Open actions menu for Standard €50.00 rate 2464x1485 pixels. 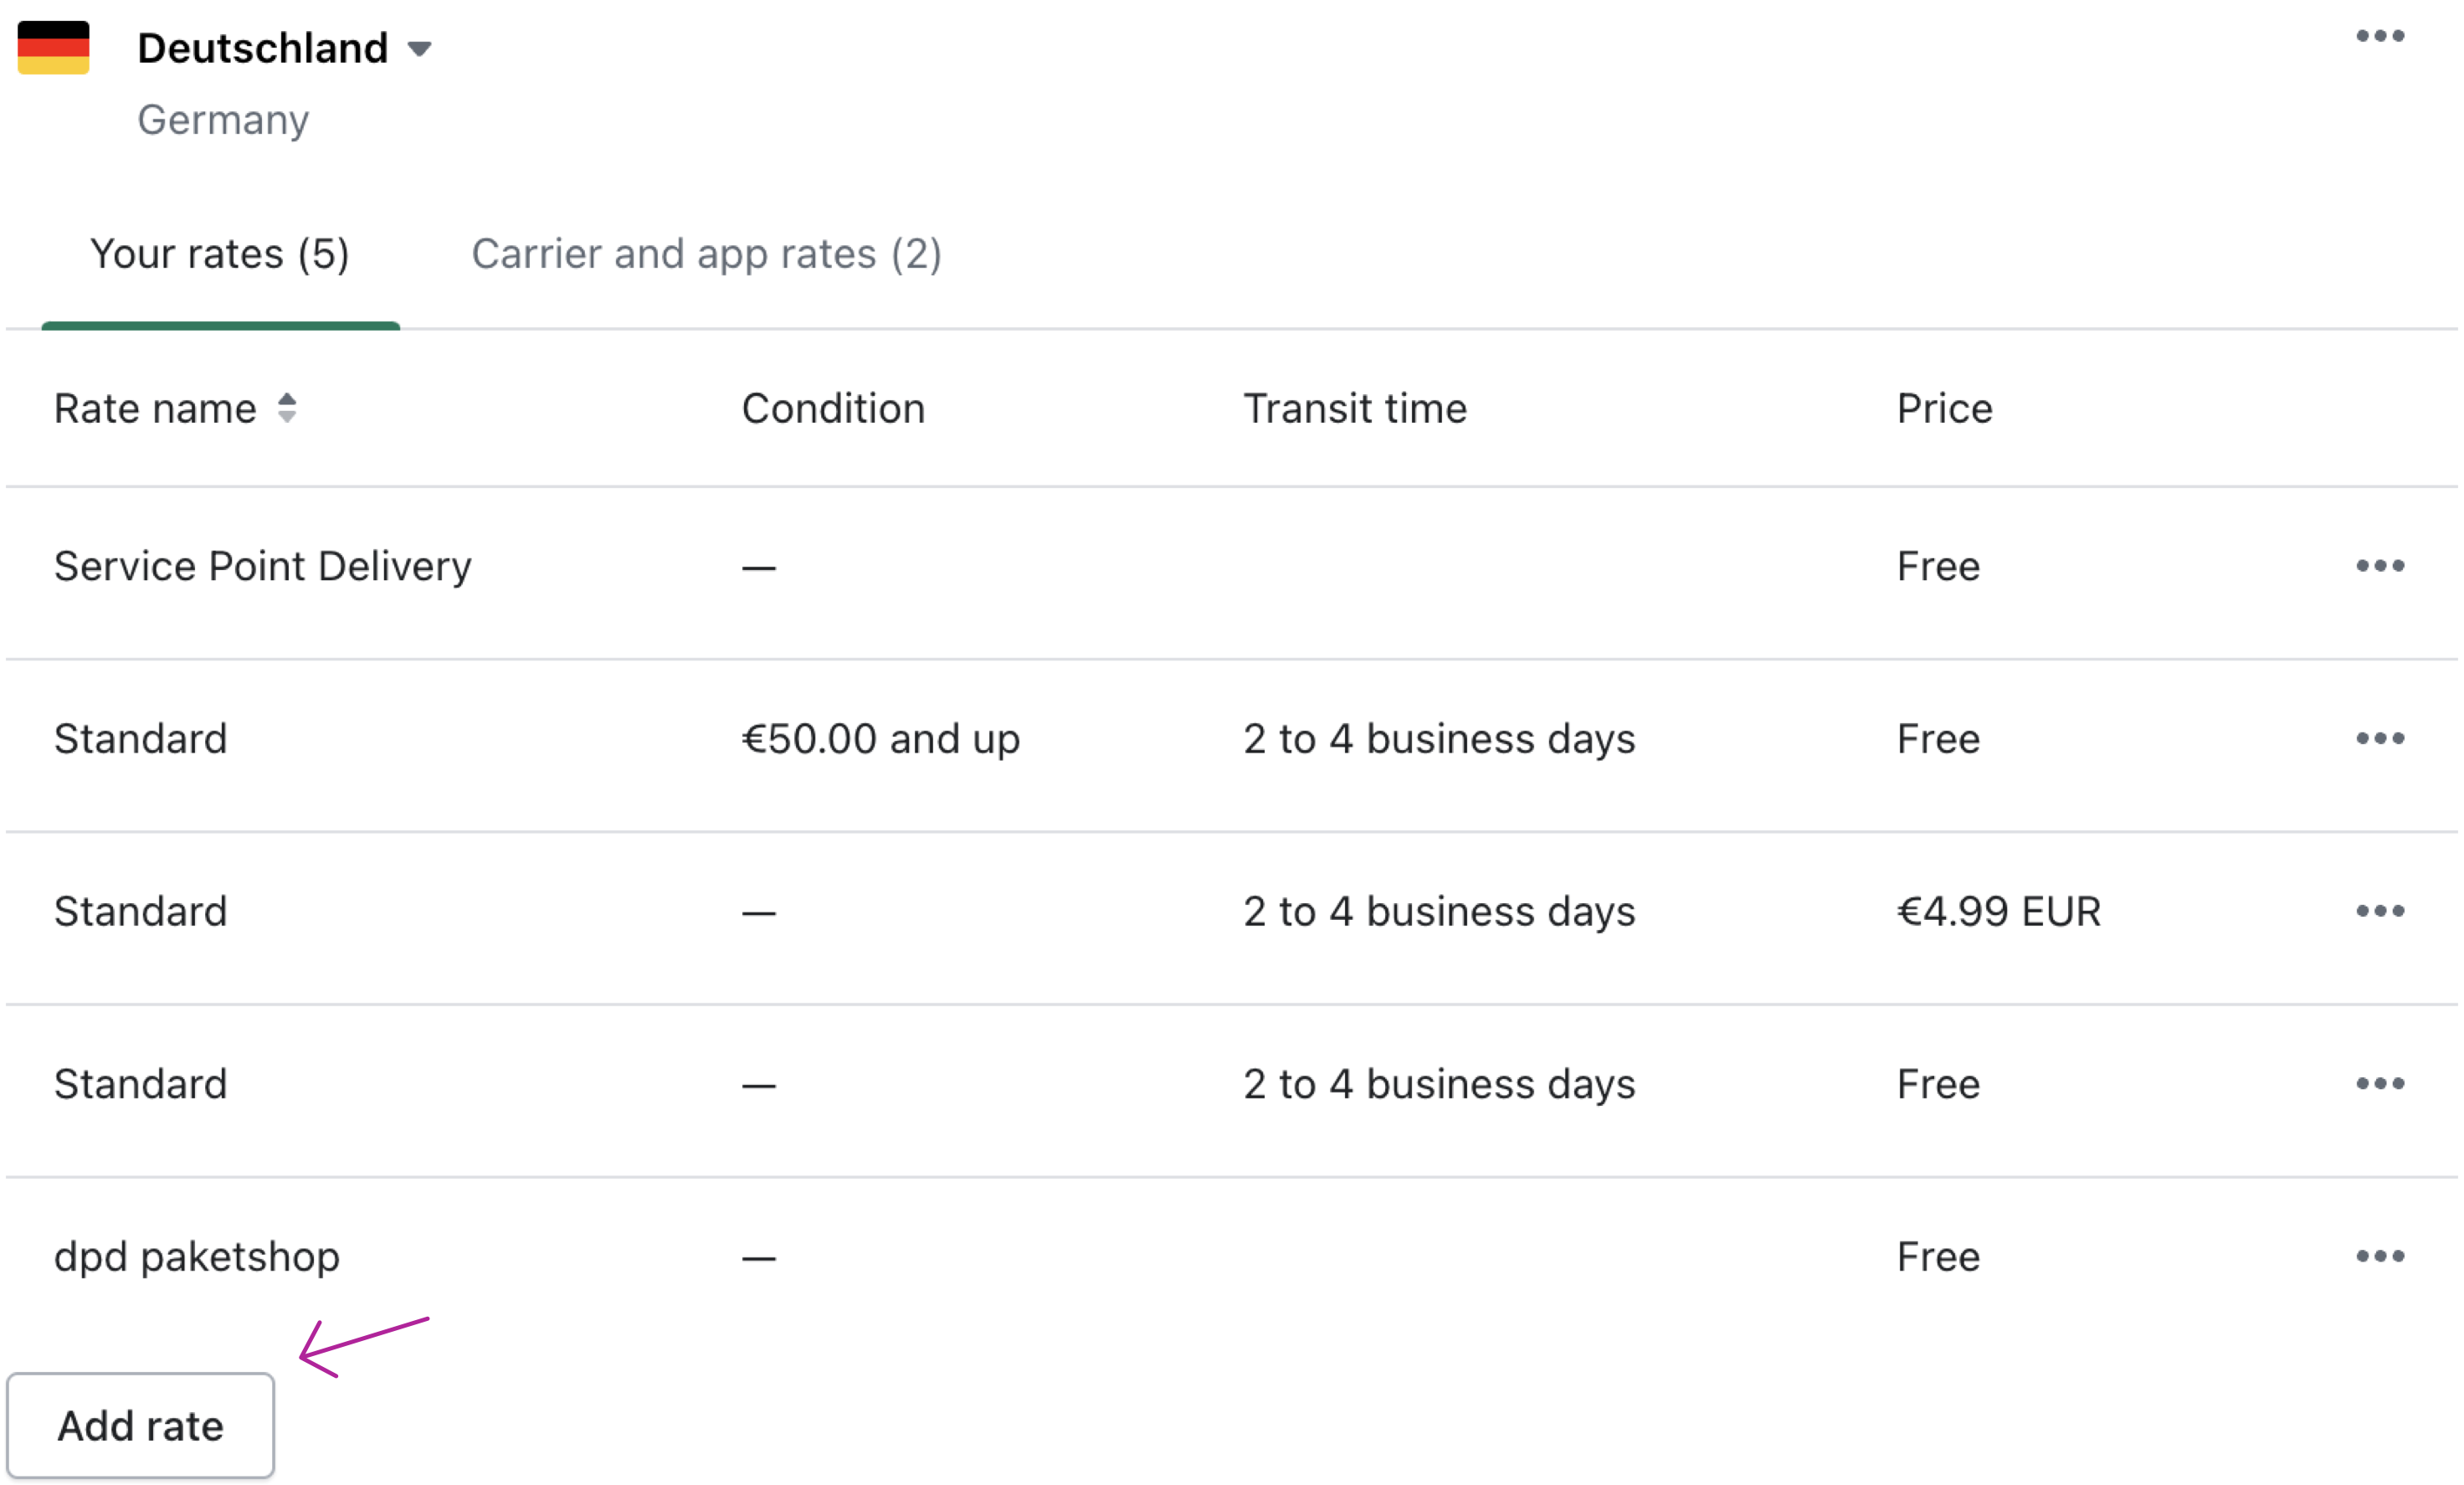2380,738
